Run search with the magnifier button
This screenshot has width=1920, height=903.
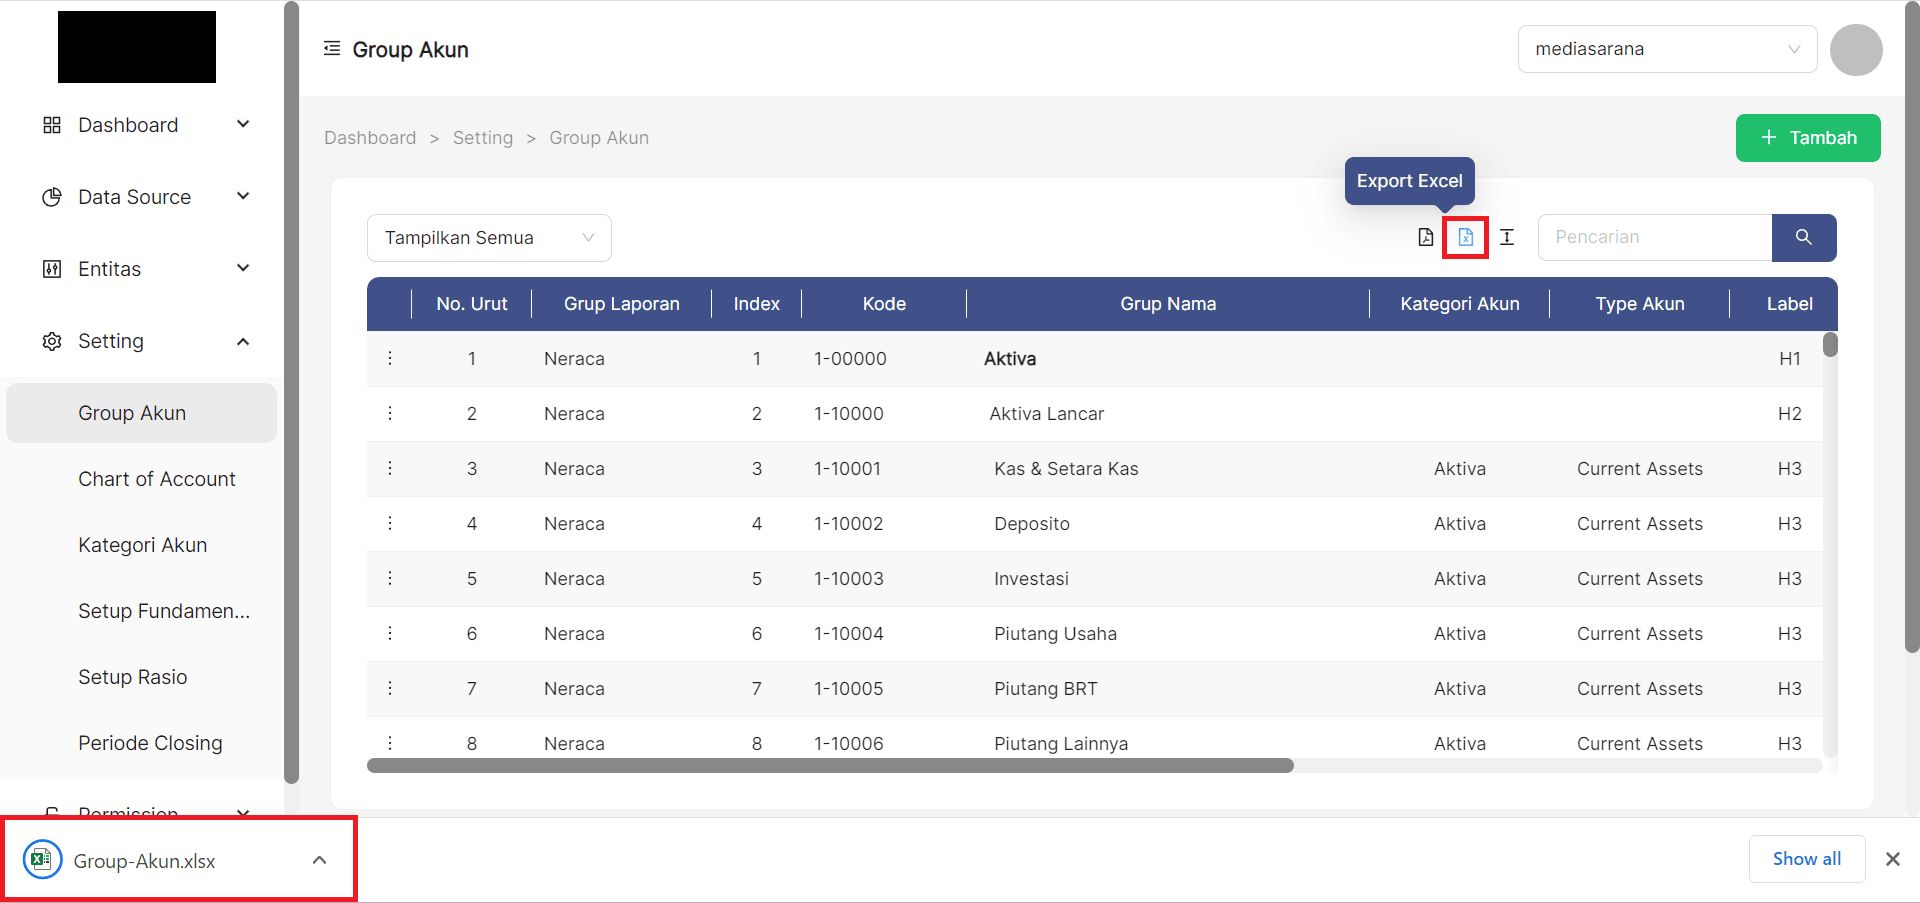click(x=1803, y=237)
